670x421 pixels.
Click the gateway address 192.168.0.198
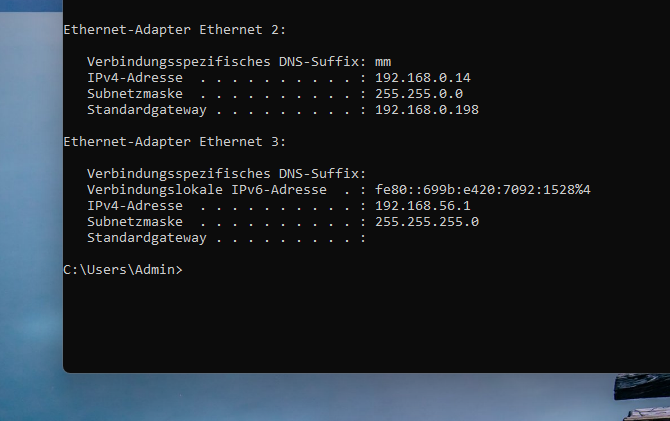click(x=427, y=110)
